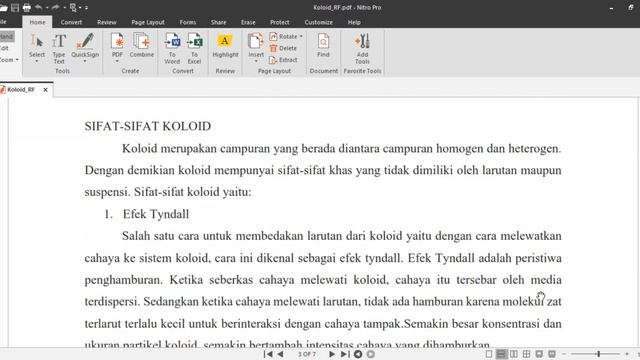Open the Forms ribbon tab

pos(188,22)
